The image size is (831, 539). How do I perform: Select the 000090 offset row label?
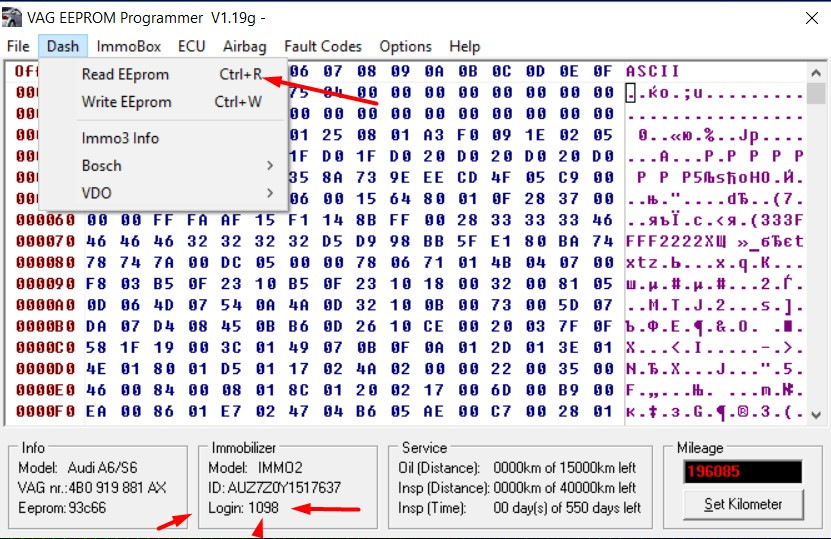(46, 284)
